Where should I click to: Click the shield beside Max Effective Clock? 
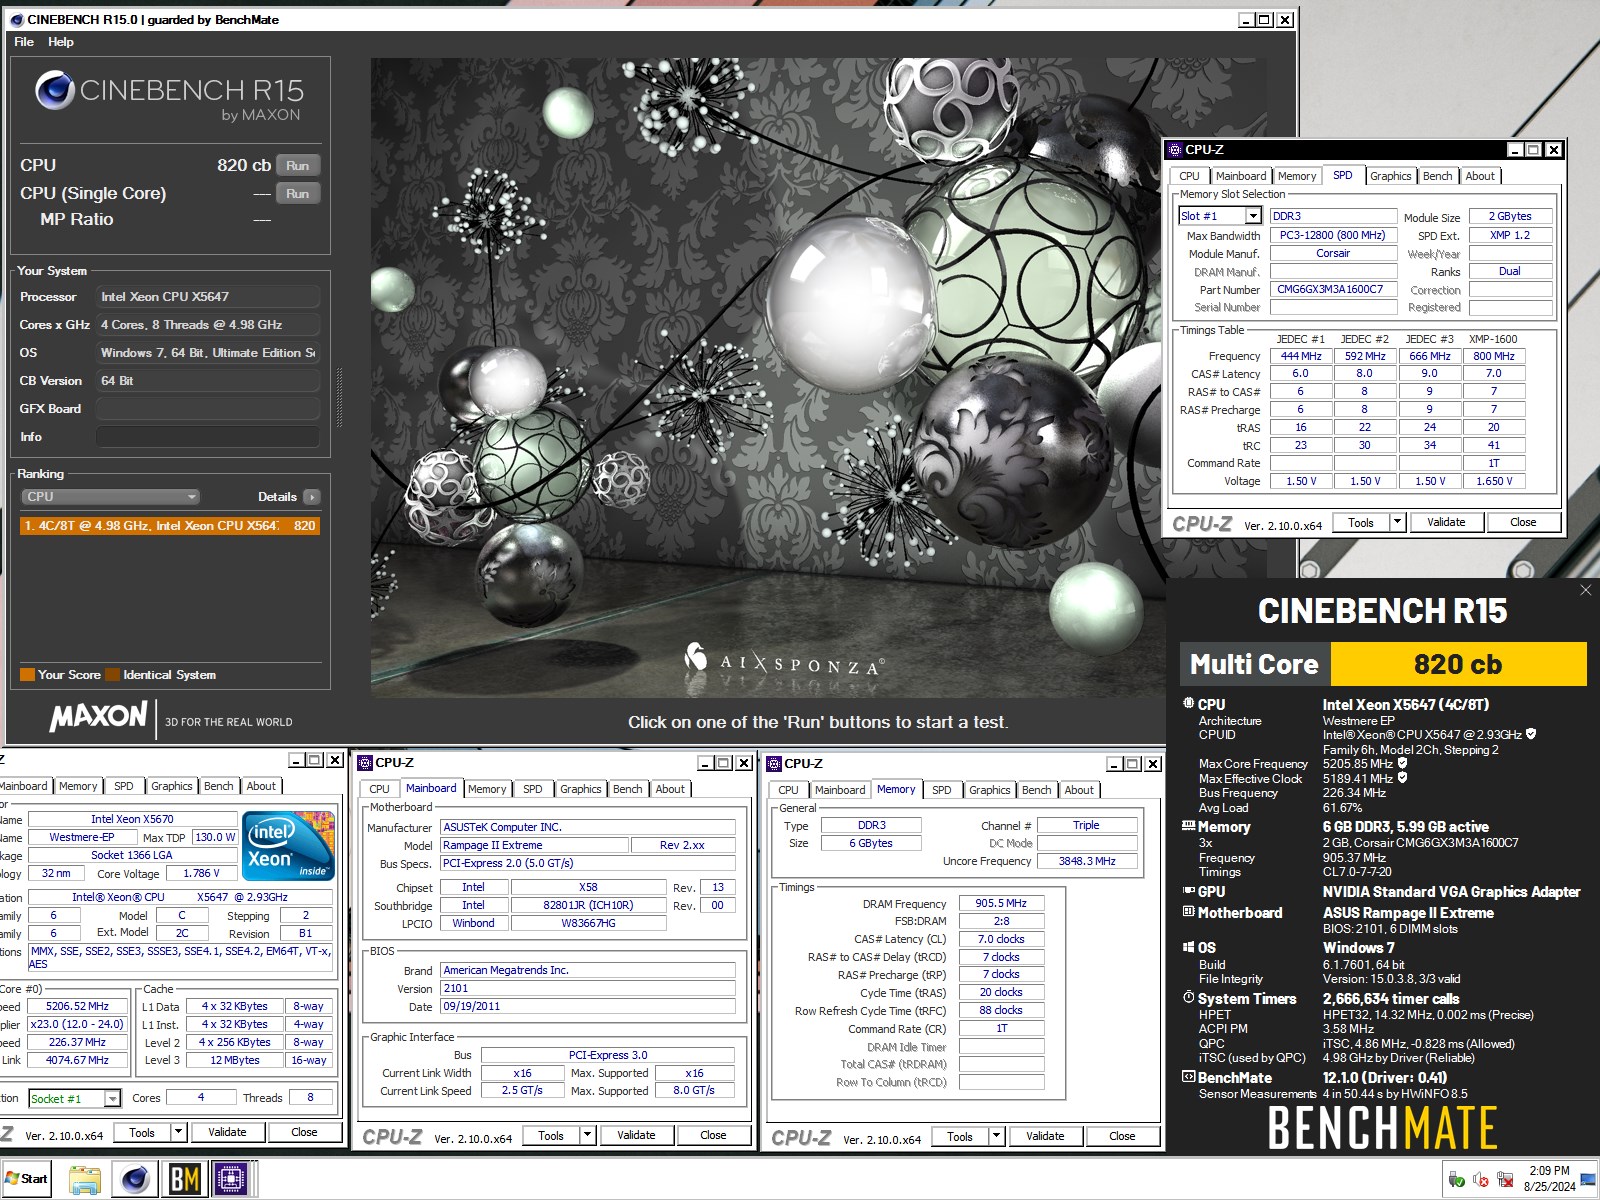1403,778
